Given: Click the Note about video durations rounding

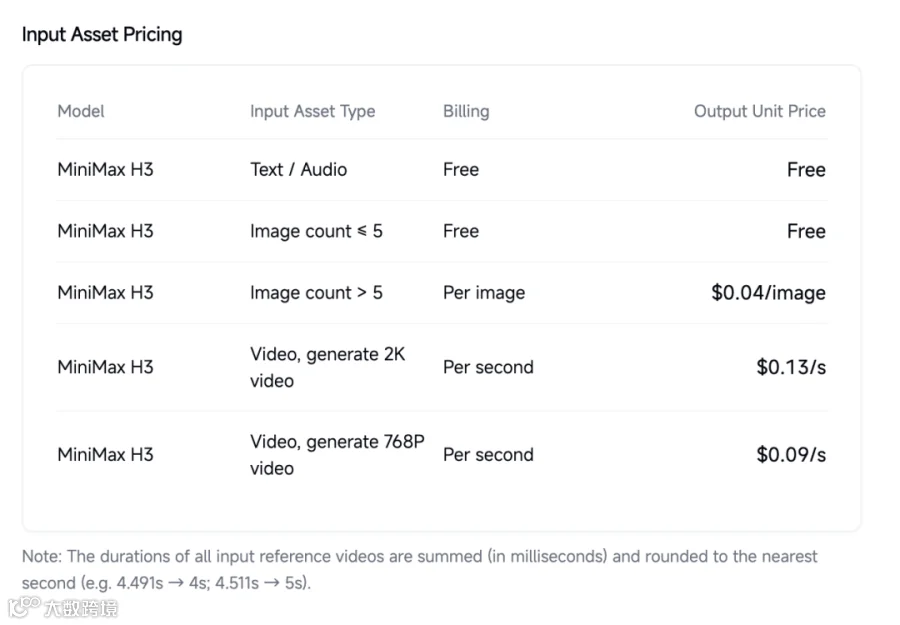Looking at the screenshot, I should [420, 569].
